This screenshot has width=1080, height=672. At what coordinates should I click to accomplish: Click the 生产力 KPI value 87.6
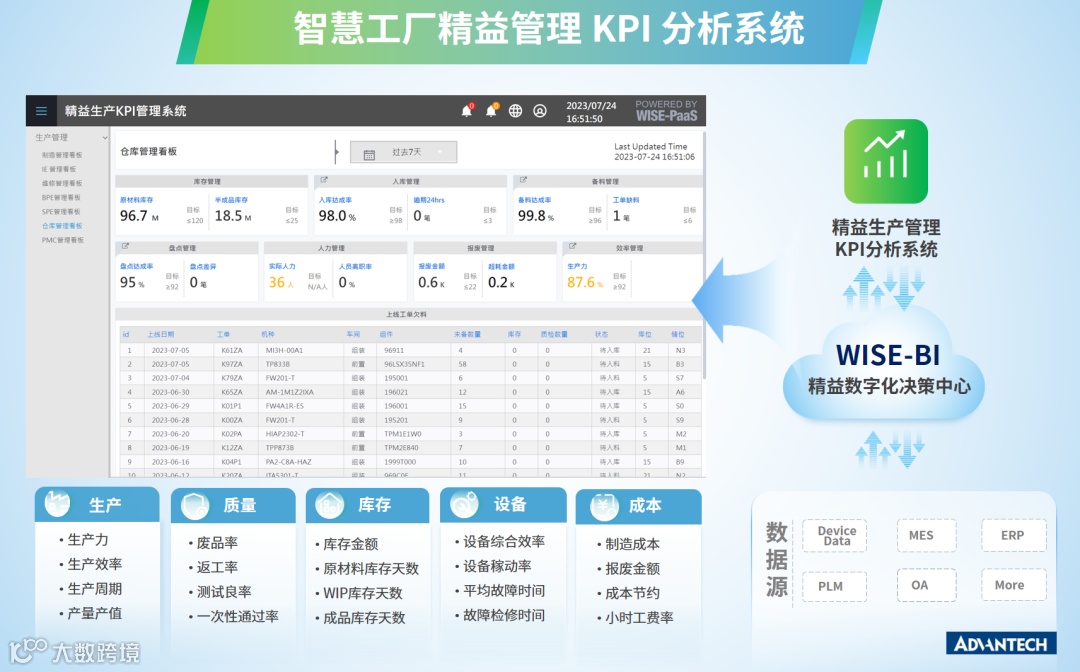pyautogui.click(x=581, y=282)
